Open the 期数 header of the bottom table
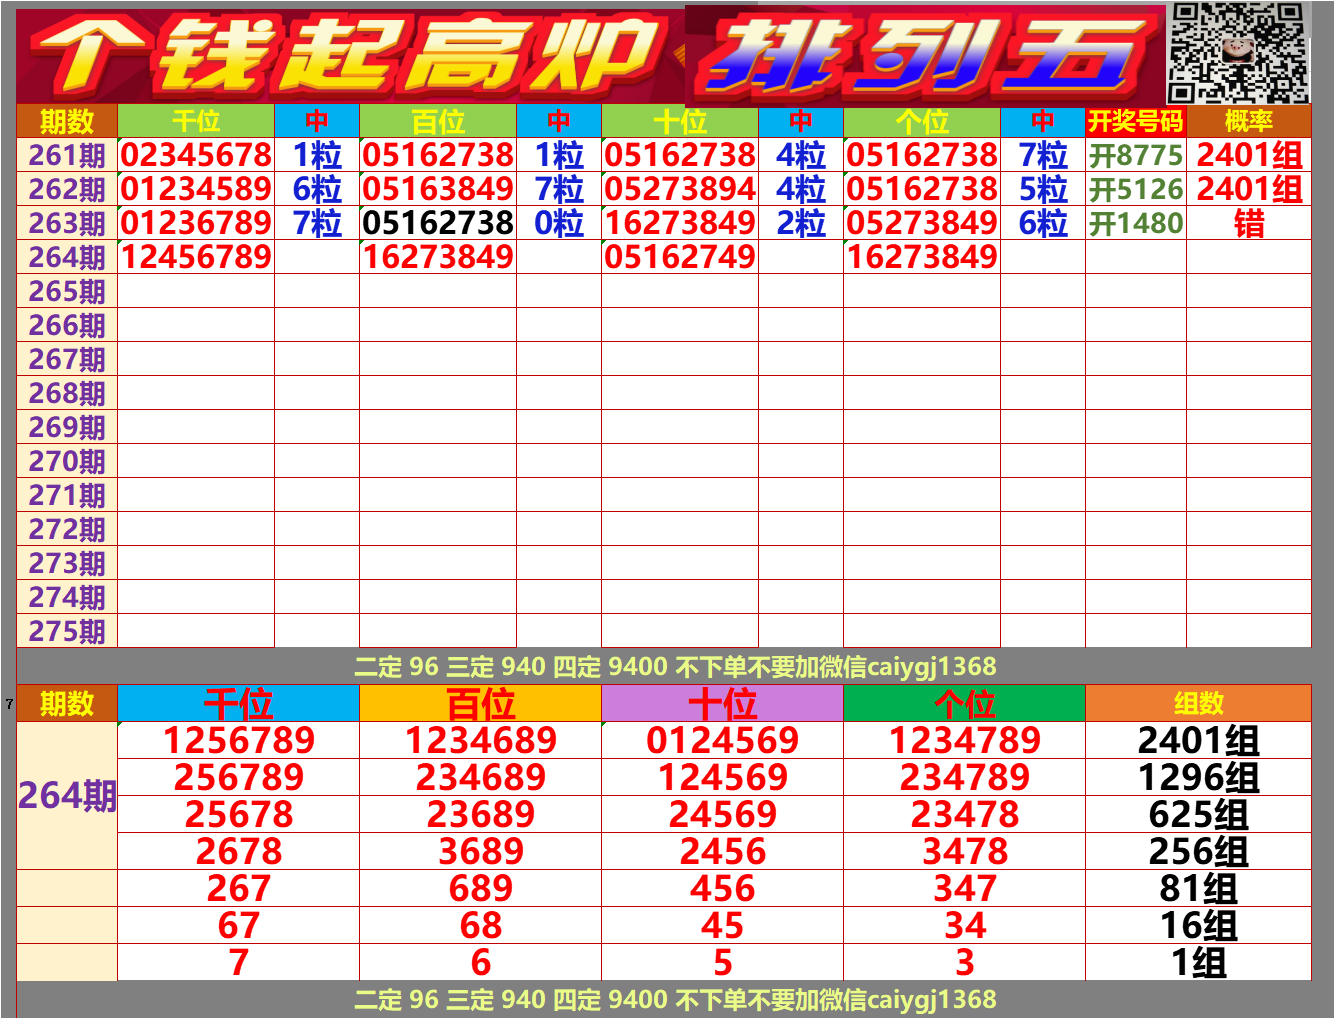 pyautogui.click(x=65, y=703)
